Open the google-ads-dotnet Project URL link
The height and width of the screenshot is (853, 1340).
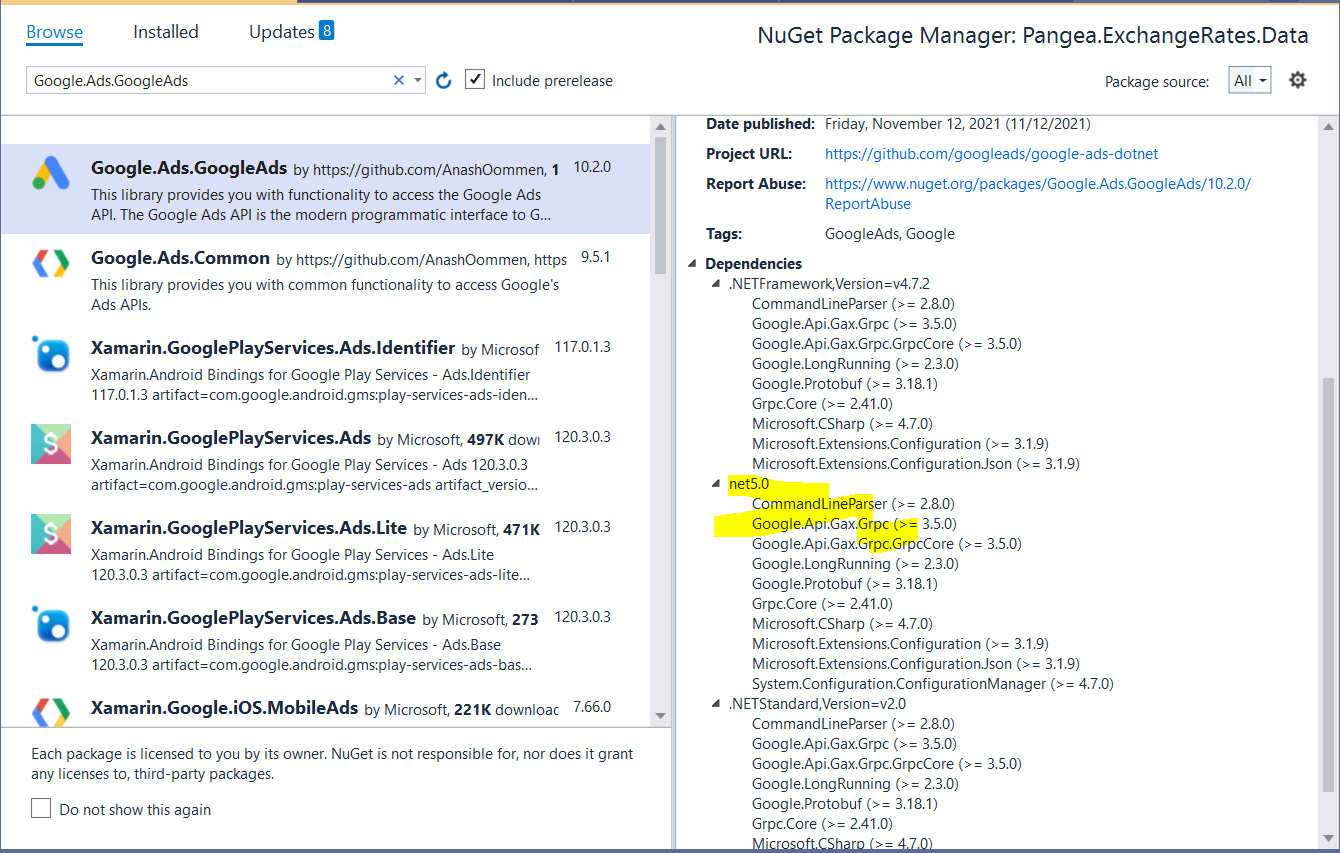coord(991,154)
